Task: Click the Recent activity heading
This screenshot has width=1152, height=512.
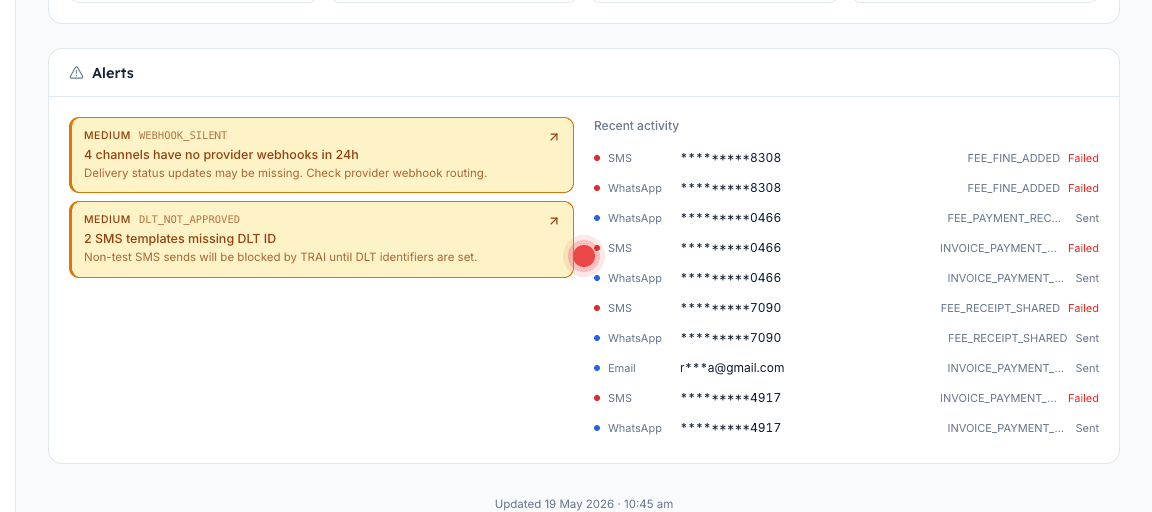Action: [x=636, y=126]
